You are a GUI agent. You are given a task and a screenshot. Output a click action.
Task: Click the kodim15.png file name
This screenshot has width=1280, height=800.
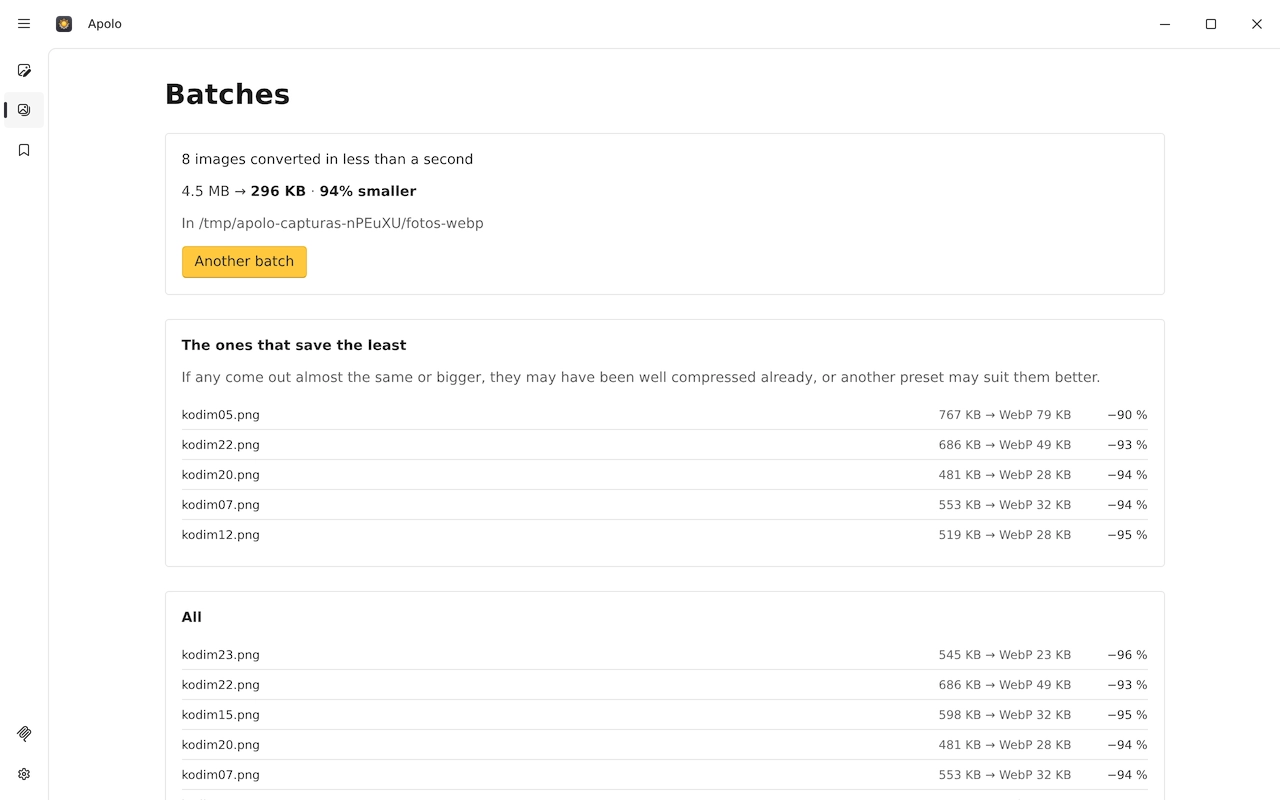tap(221, 715)
